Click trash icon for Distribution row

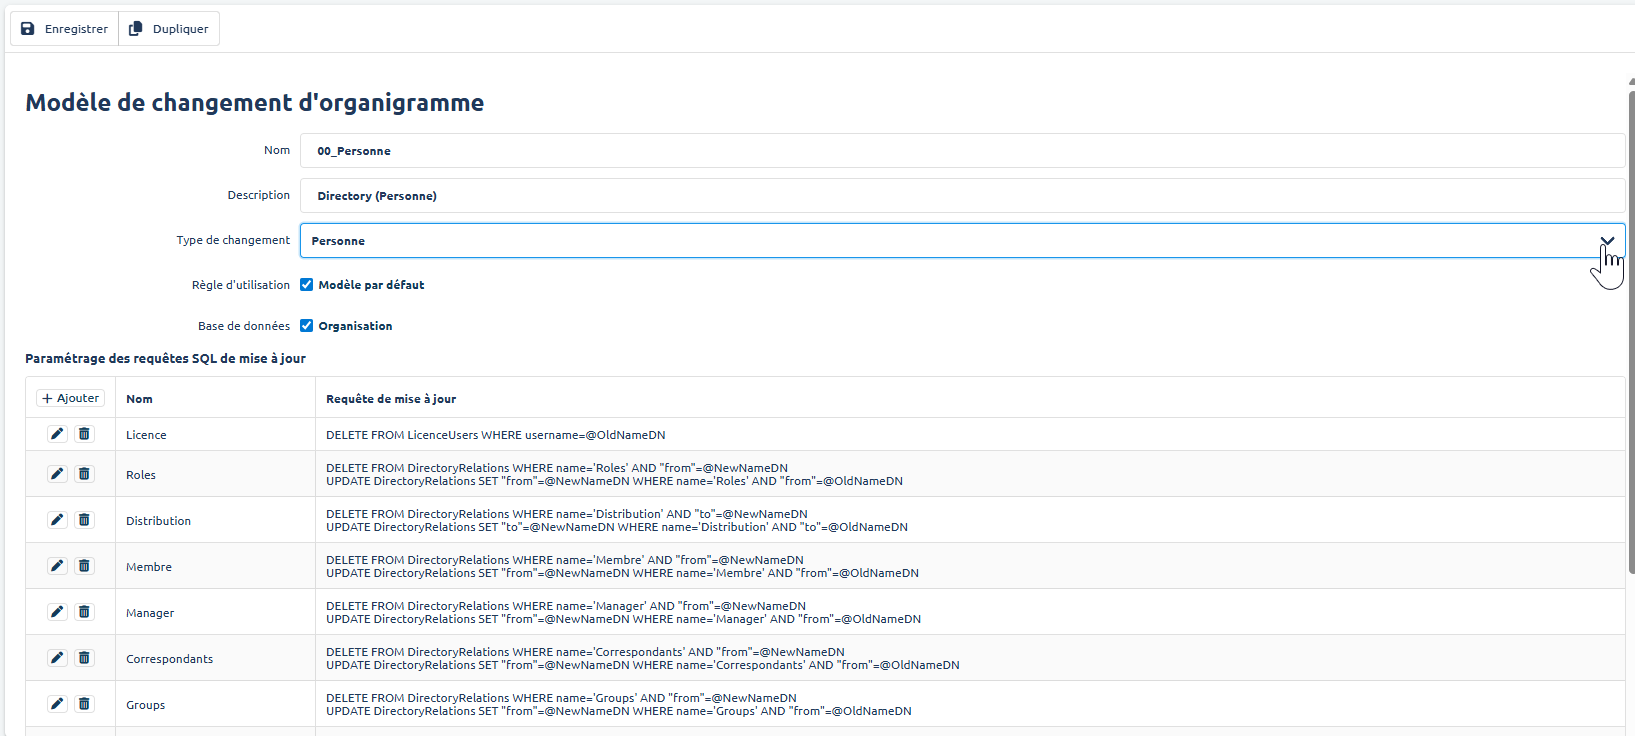pyautogui.click(x=84, y=520)
